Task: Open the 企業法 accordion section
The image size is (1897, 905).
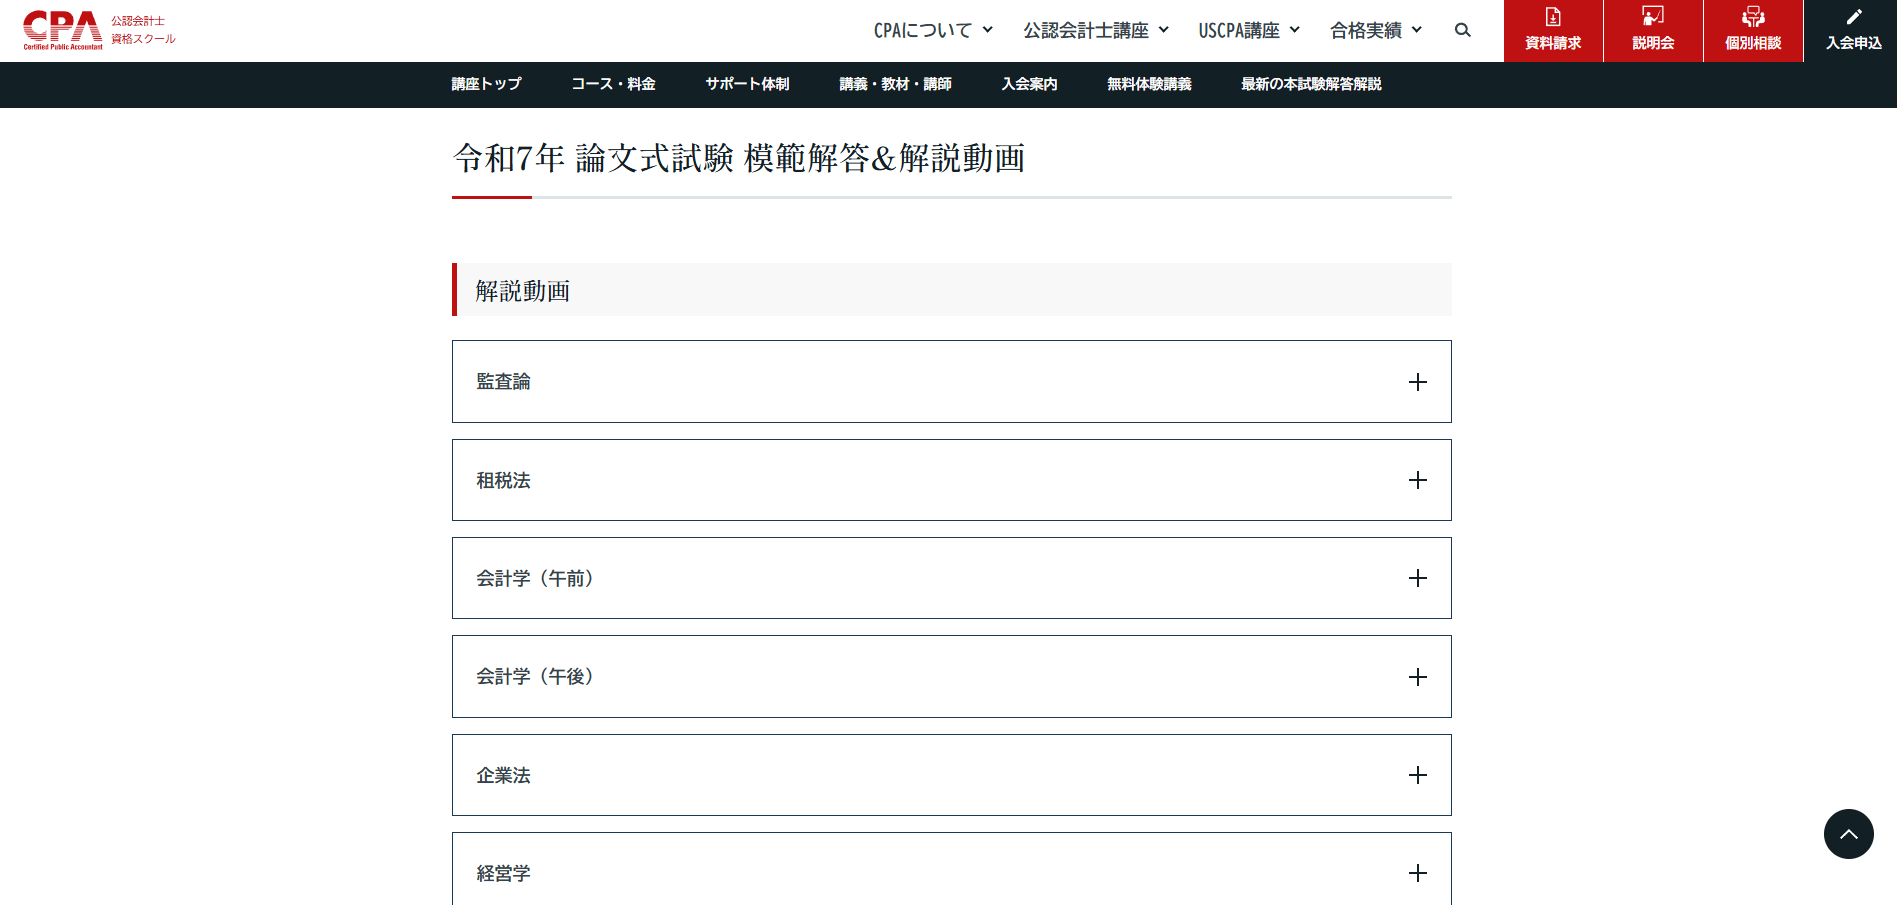Action: [951, 775]
